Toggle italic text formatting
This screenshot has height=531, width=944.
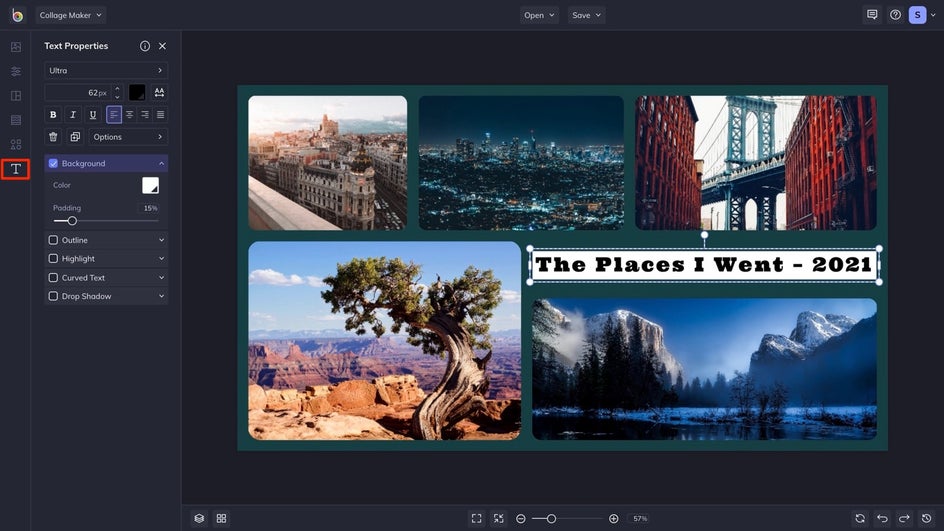click(73, 114)
